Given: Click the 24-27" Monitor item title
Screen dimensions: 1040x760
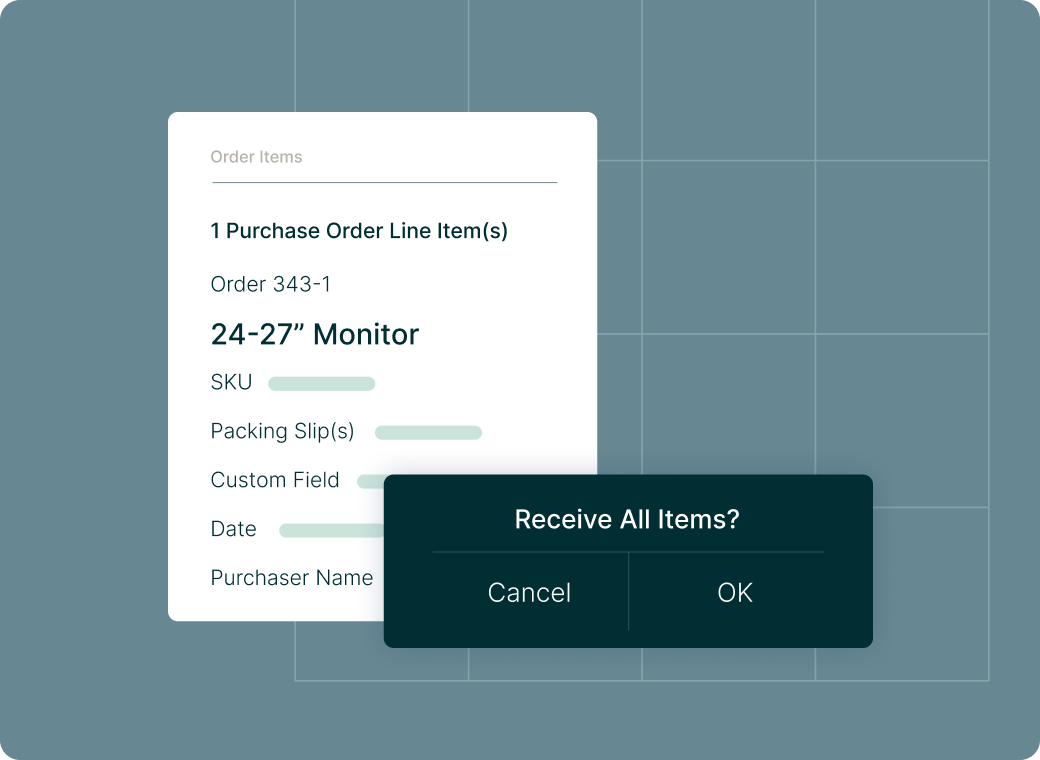Looking at the screenshot, I should [x=314, y=334].
